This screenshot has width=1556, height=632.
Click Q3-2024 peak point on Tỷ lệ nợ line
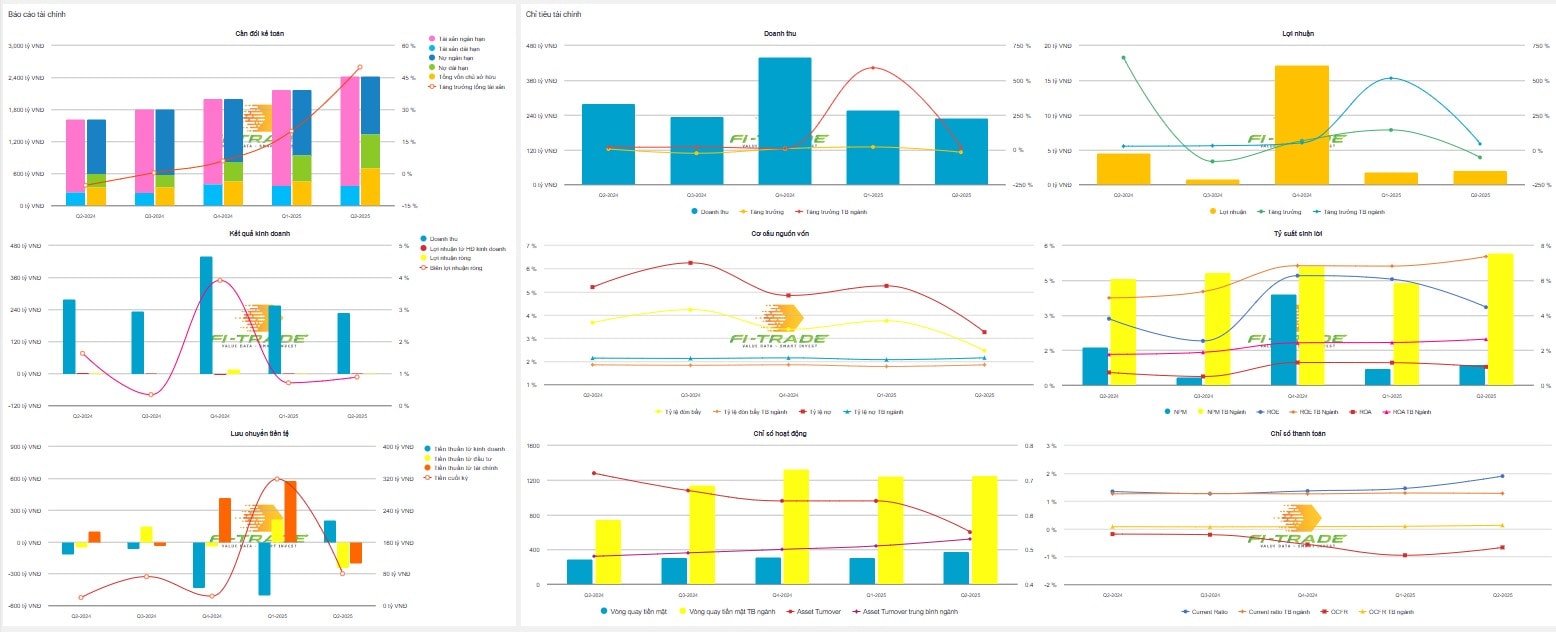[691, 263]
